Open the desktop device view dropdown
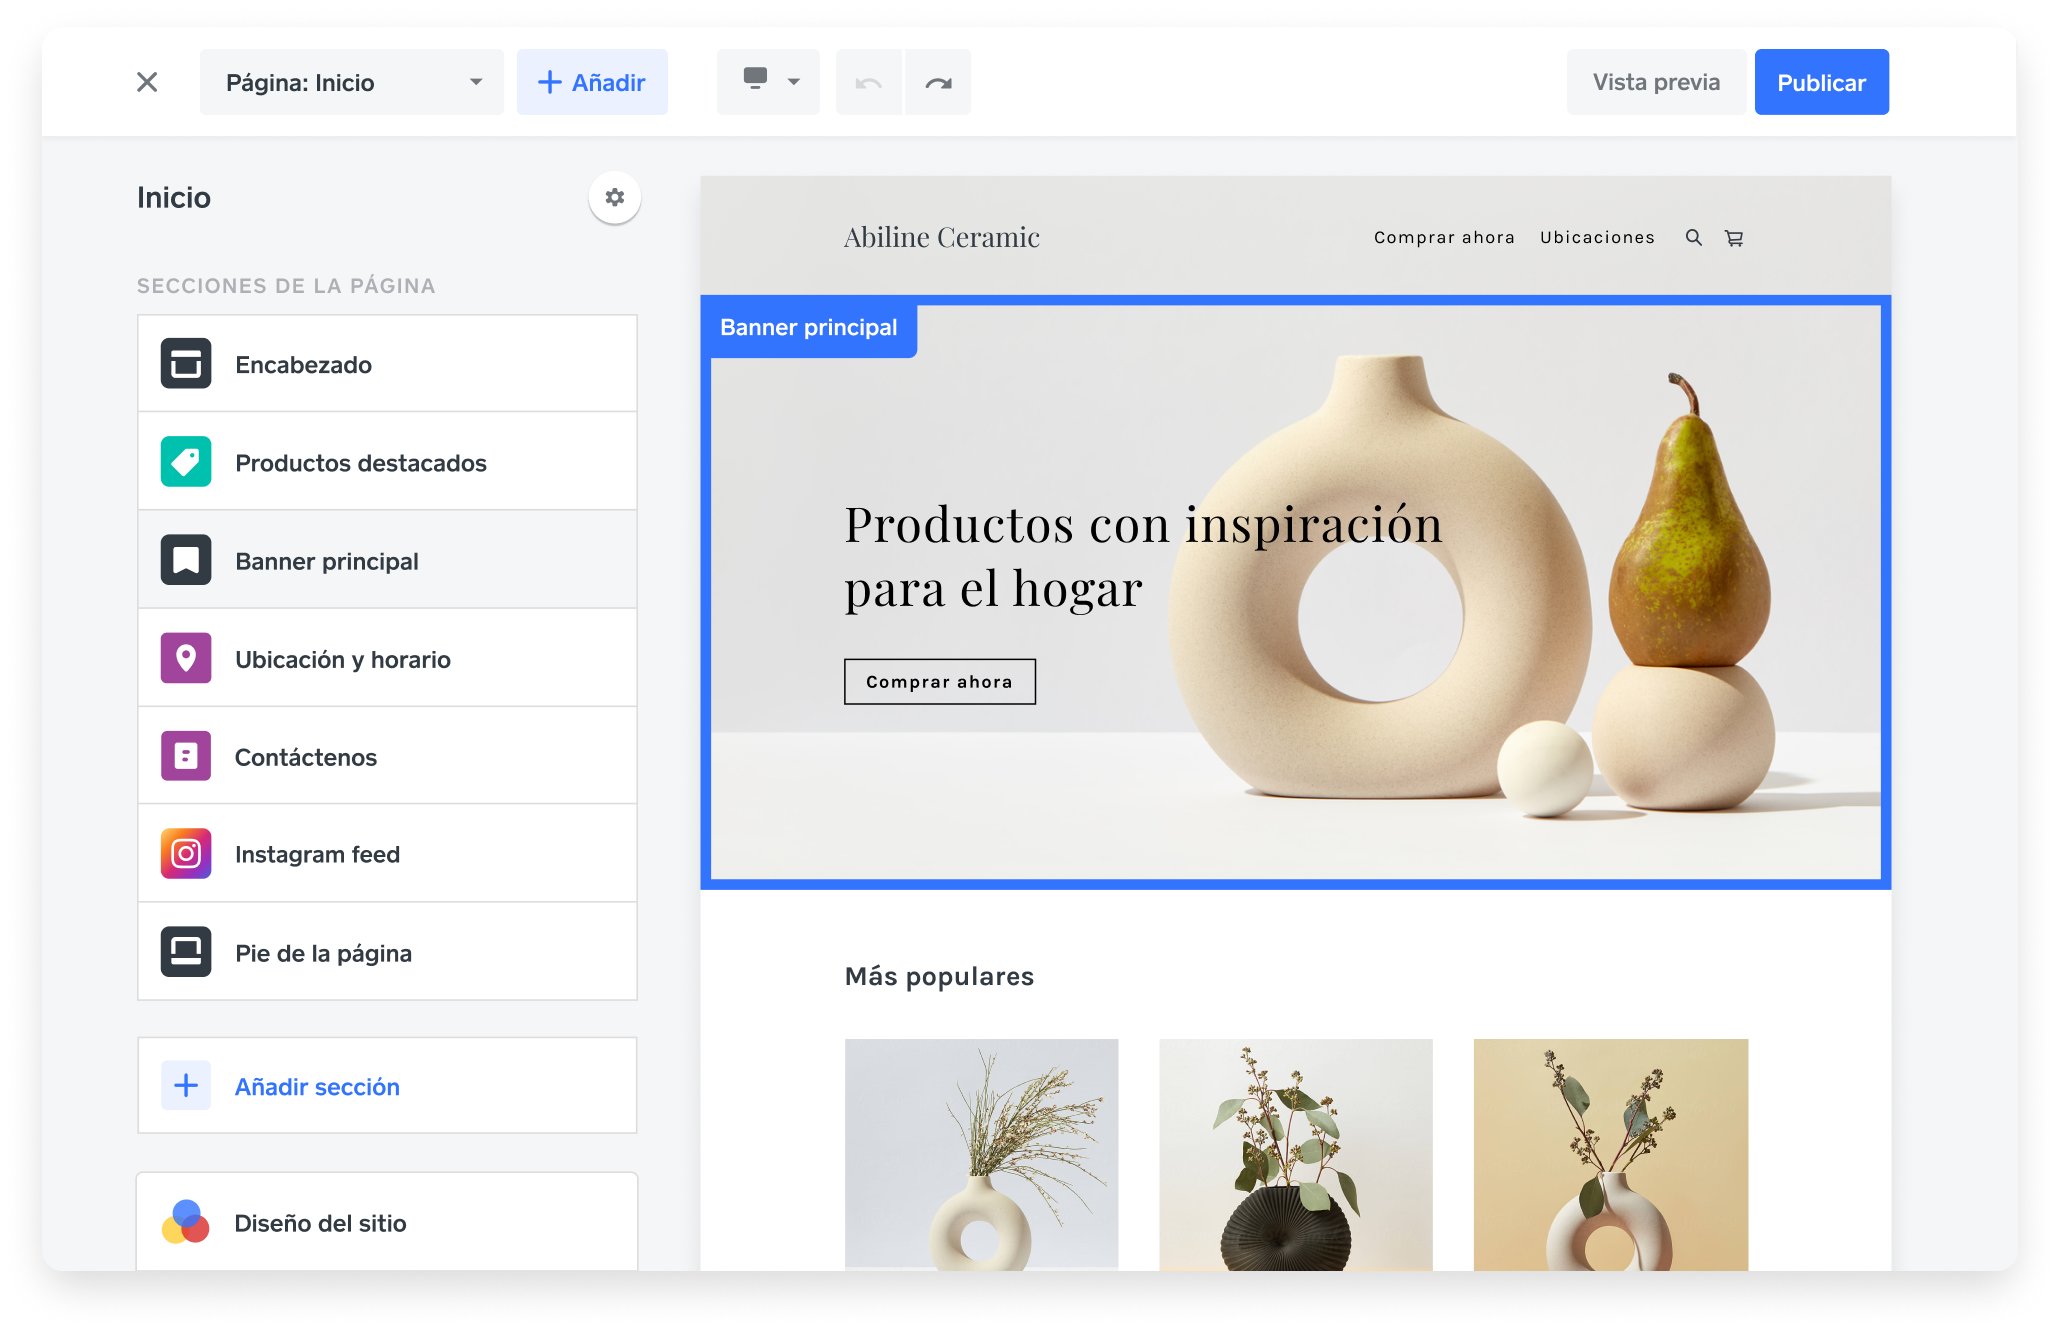 768,82
